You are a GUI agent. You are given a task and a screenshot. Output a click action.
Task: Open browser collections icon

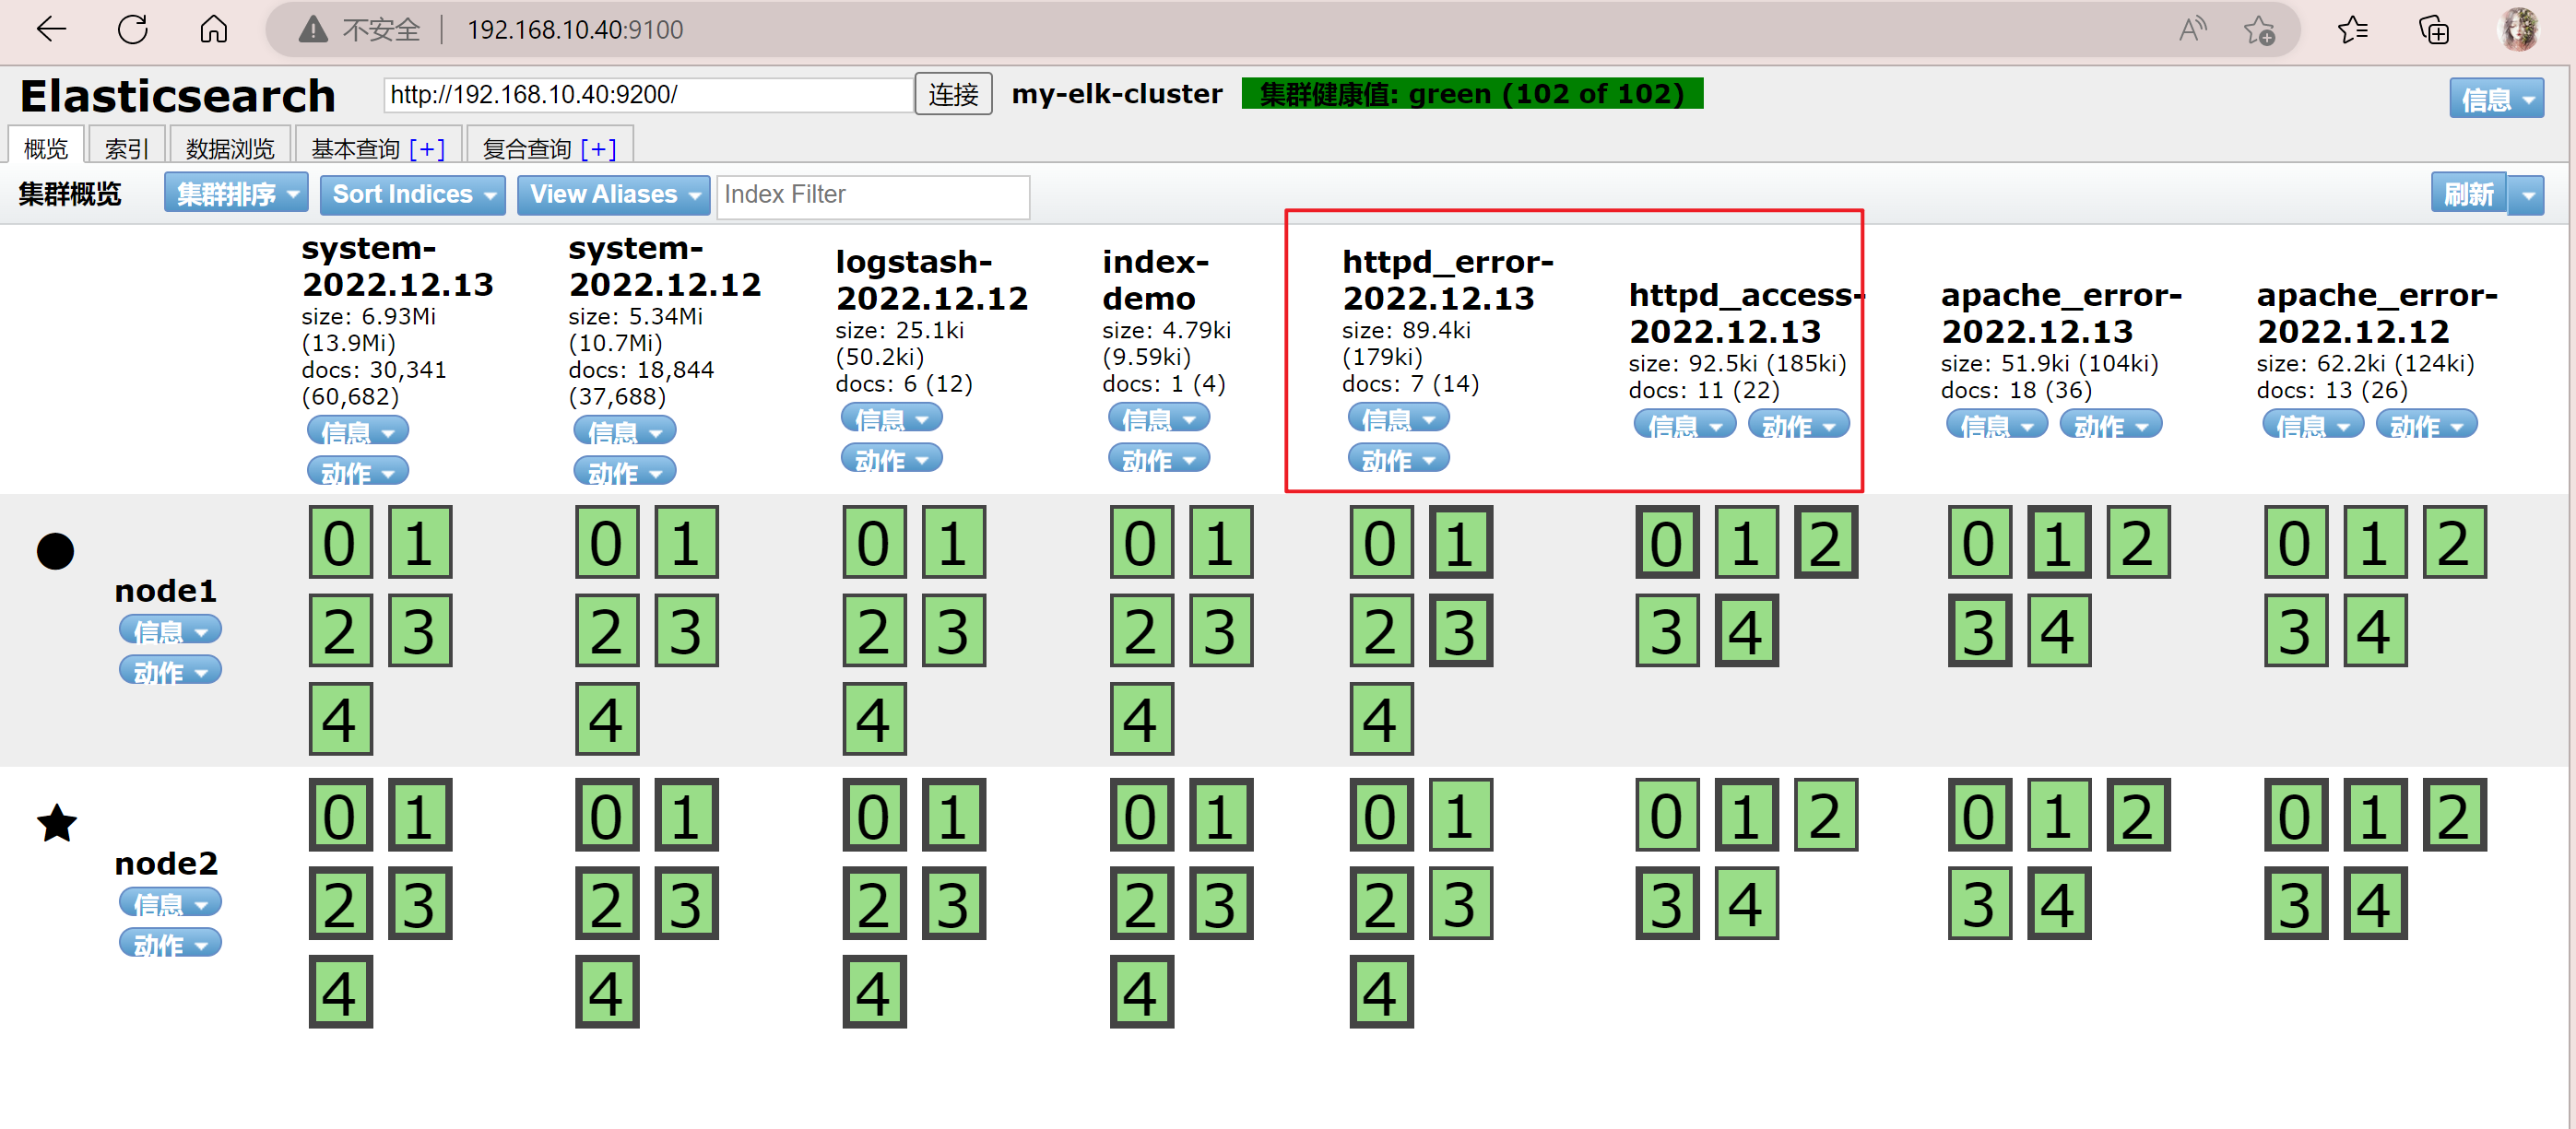pos(2433,30)
